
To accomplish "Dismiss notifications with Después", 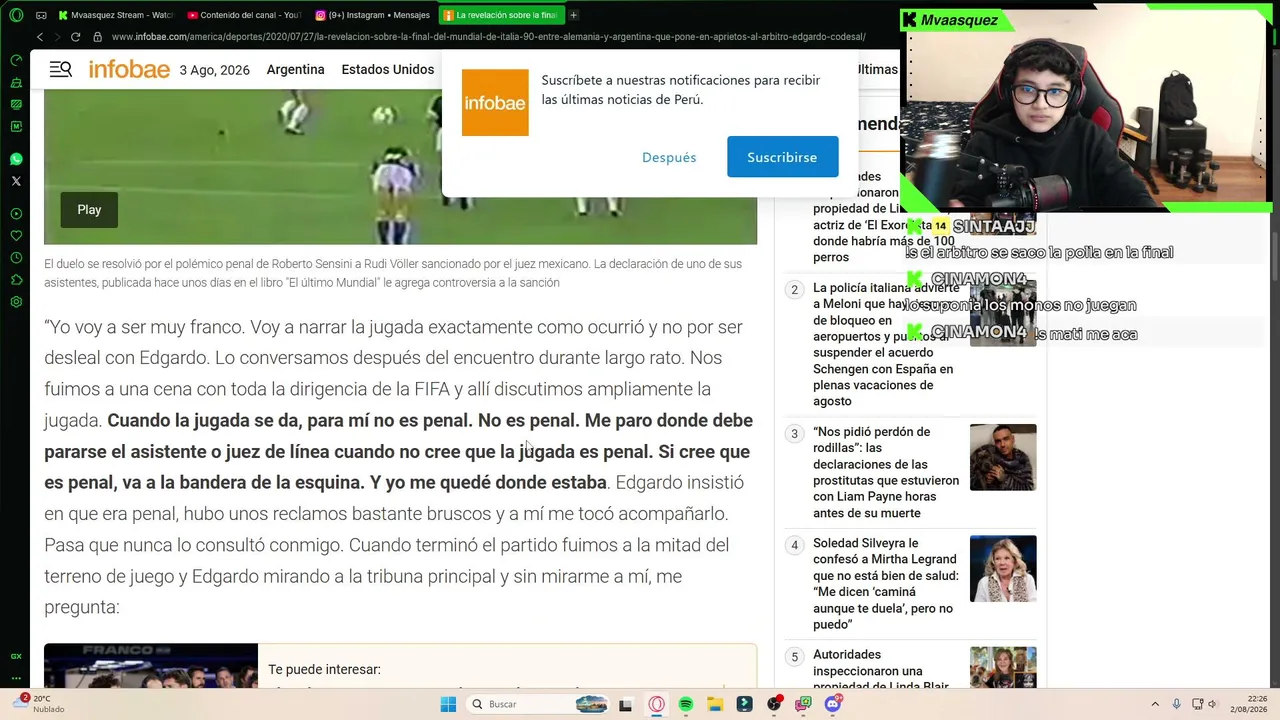I will [669, 157].
